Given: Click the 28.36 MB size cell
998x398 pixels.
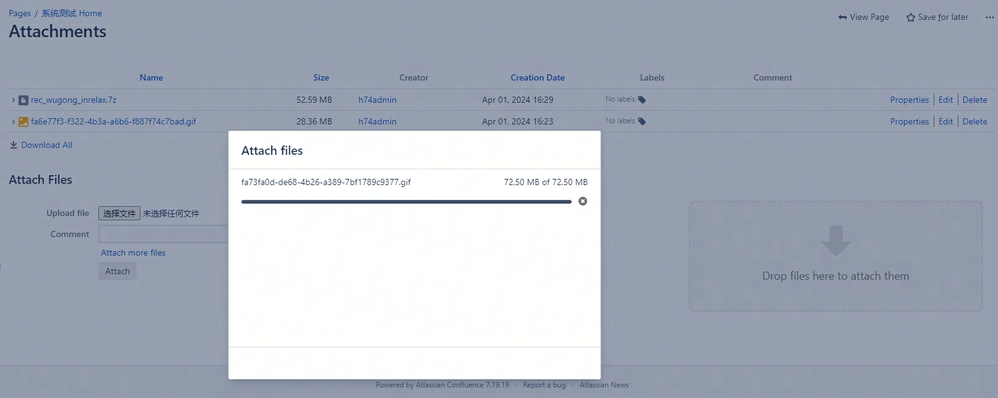Looking at the screenshot, I should [x=314, y=122].
